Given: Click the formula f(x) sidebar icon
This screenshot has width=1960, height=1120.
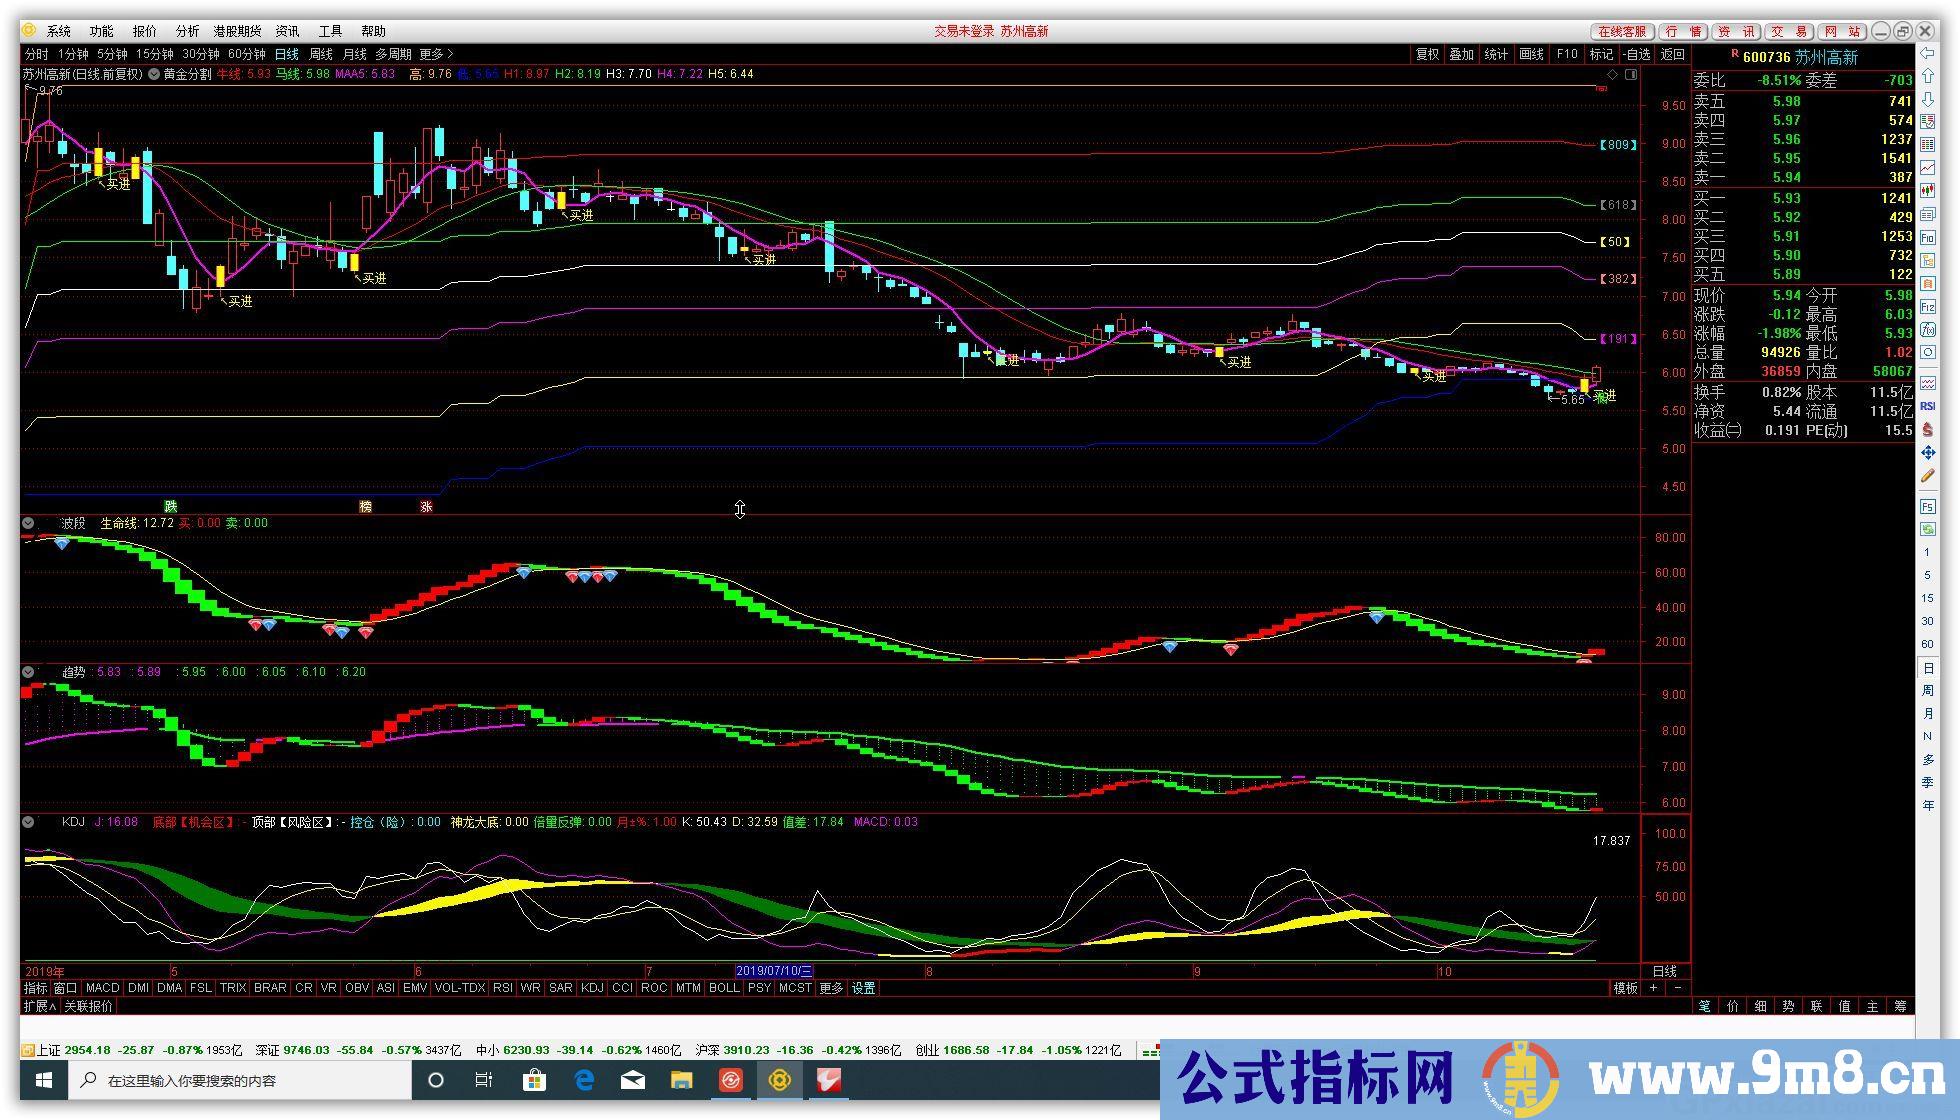Looking at the screenshot, I should point(1927,330).
